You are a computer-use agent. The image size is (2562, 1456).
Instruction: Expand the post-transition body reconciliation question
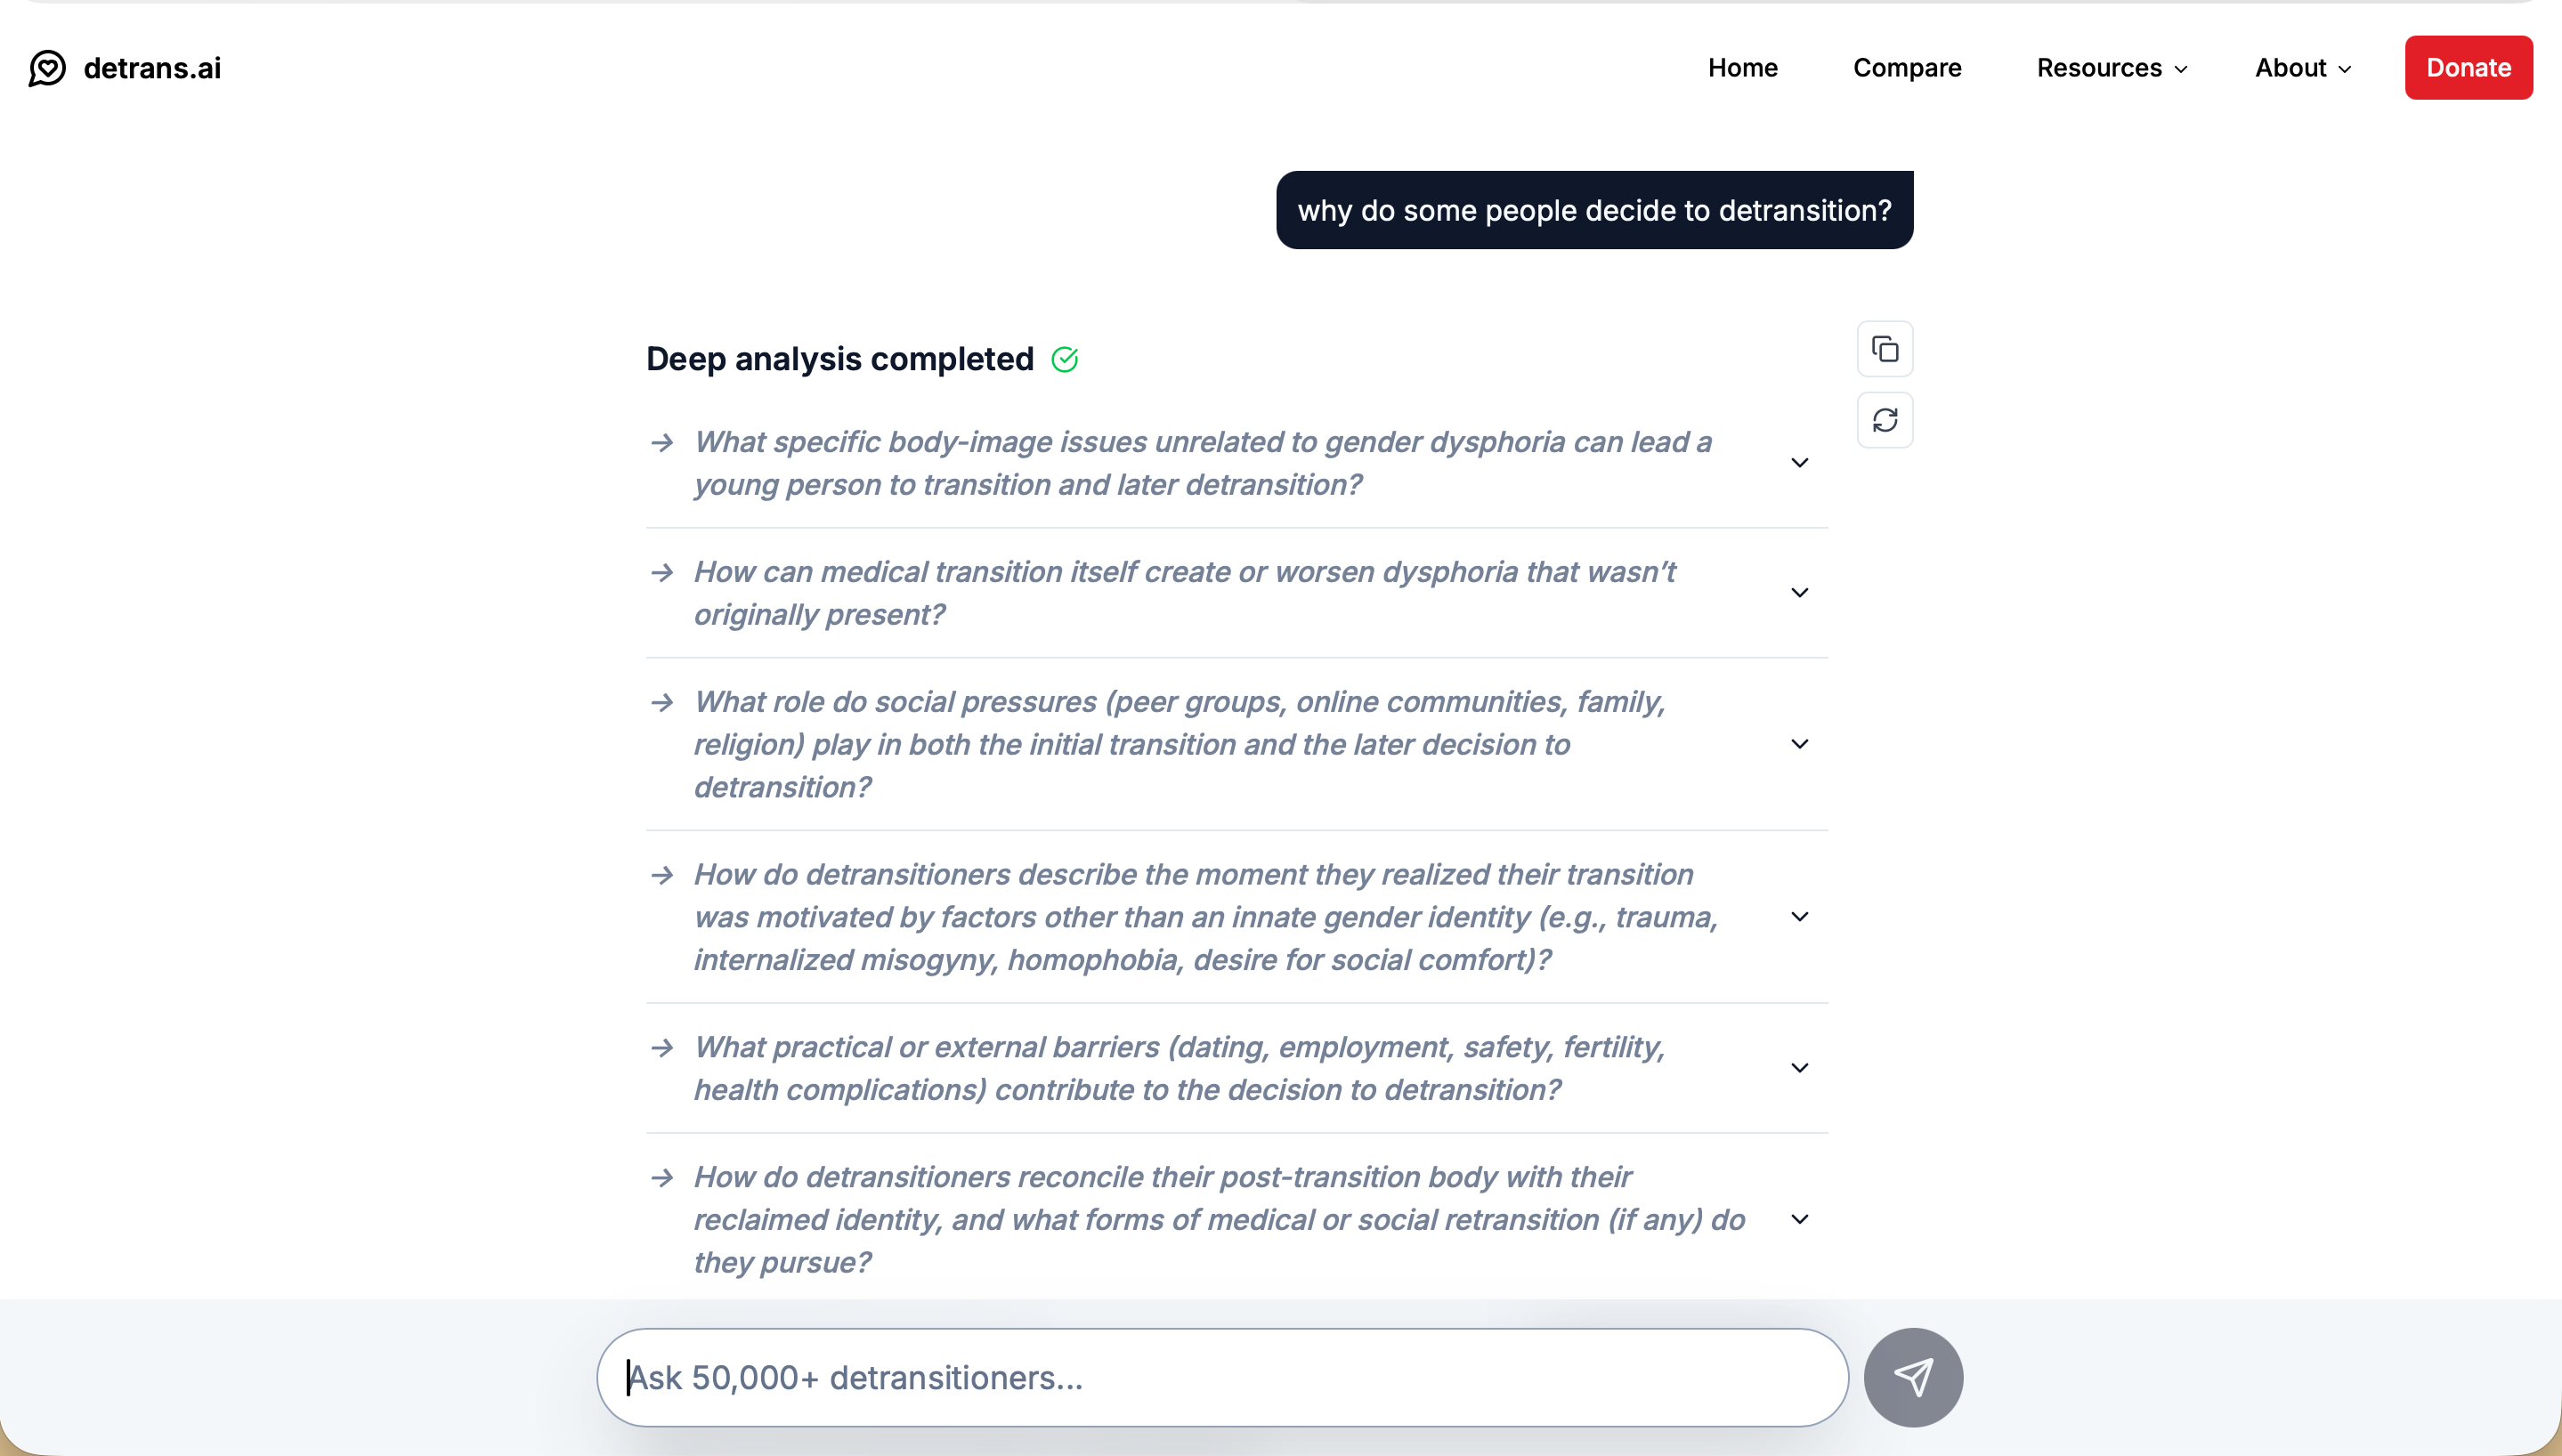(1799, 1219)
